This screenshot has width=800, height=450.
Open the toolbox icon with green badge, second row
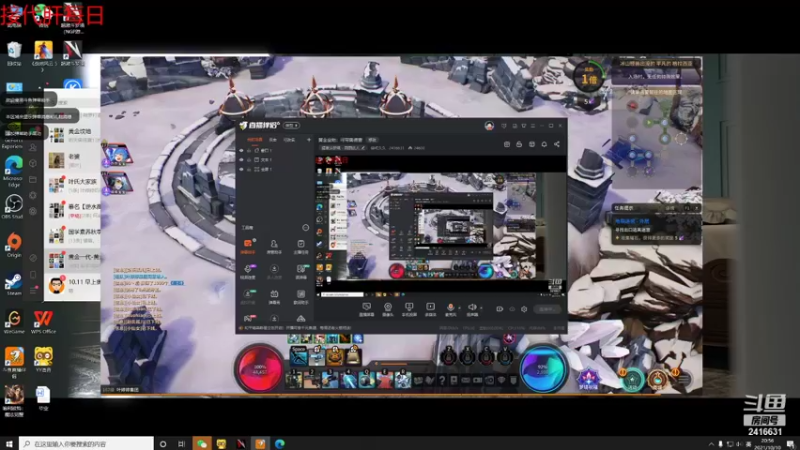pyautogui.click(x=301, y=271)
